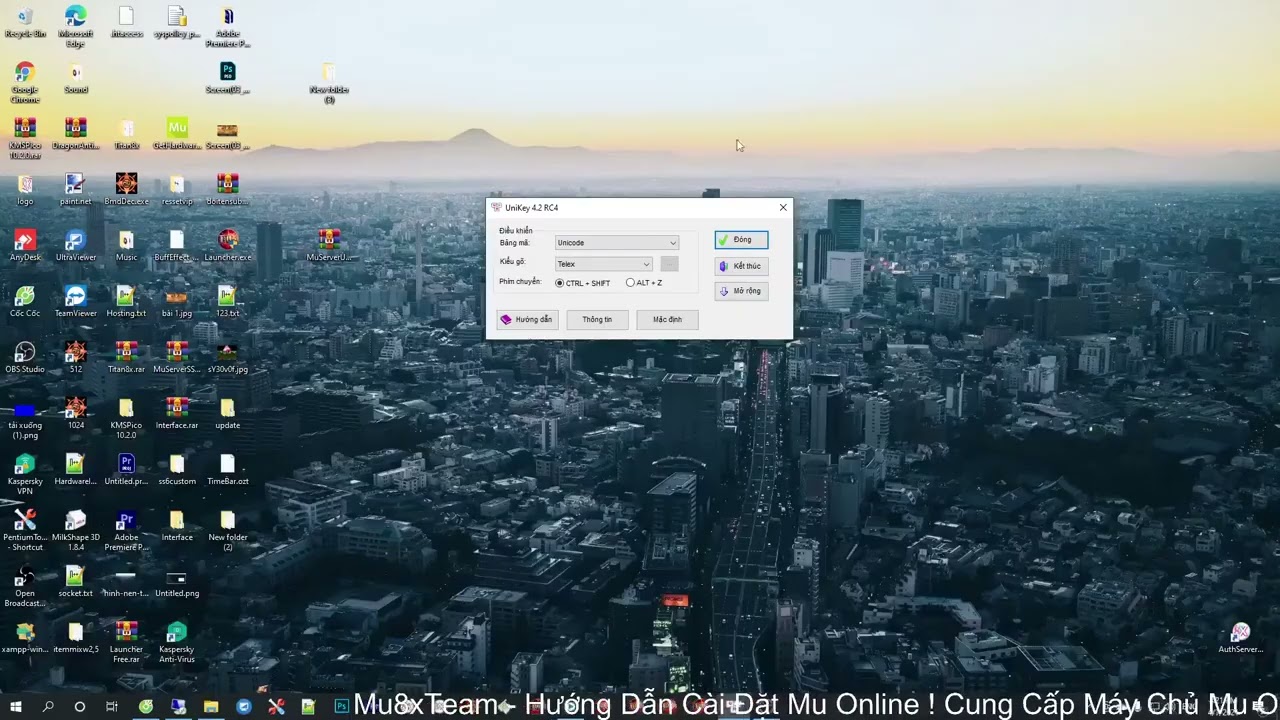Select the ss6custom folder
Image resolution: width=1280 pixels, height=720 pixels.
coord(177,470)
